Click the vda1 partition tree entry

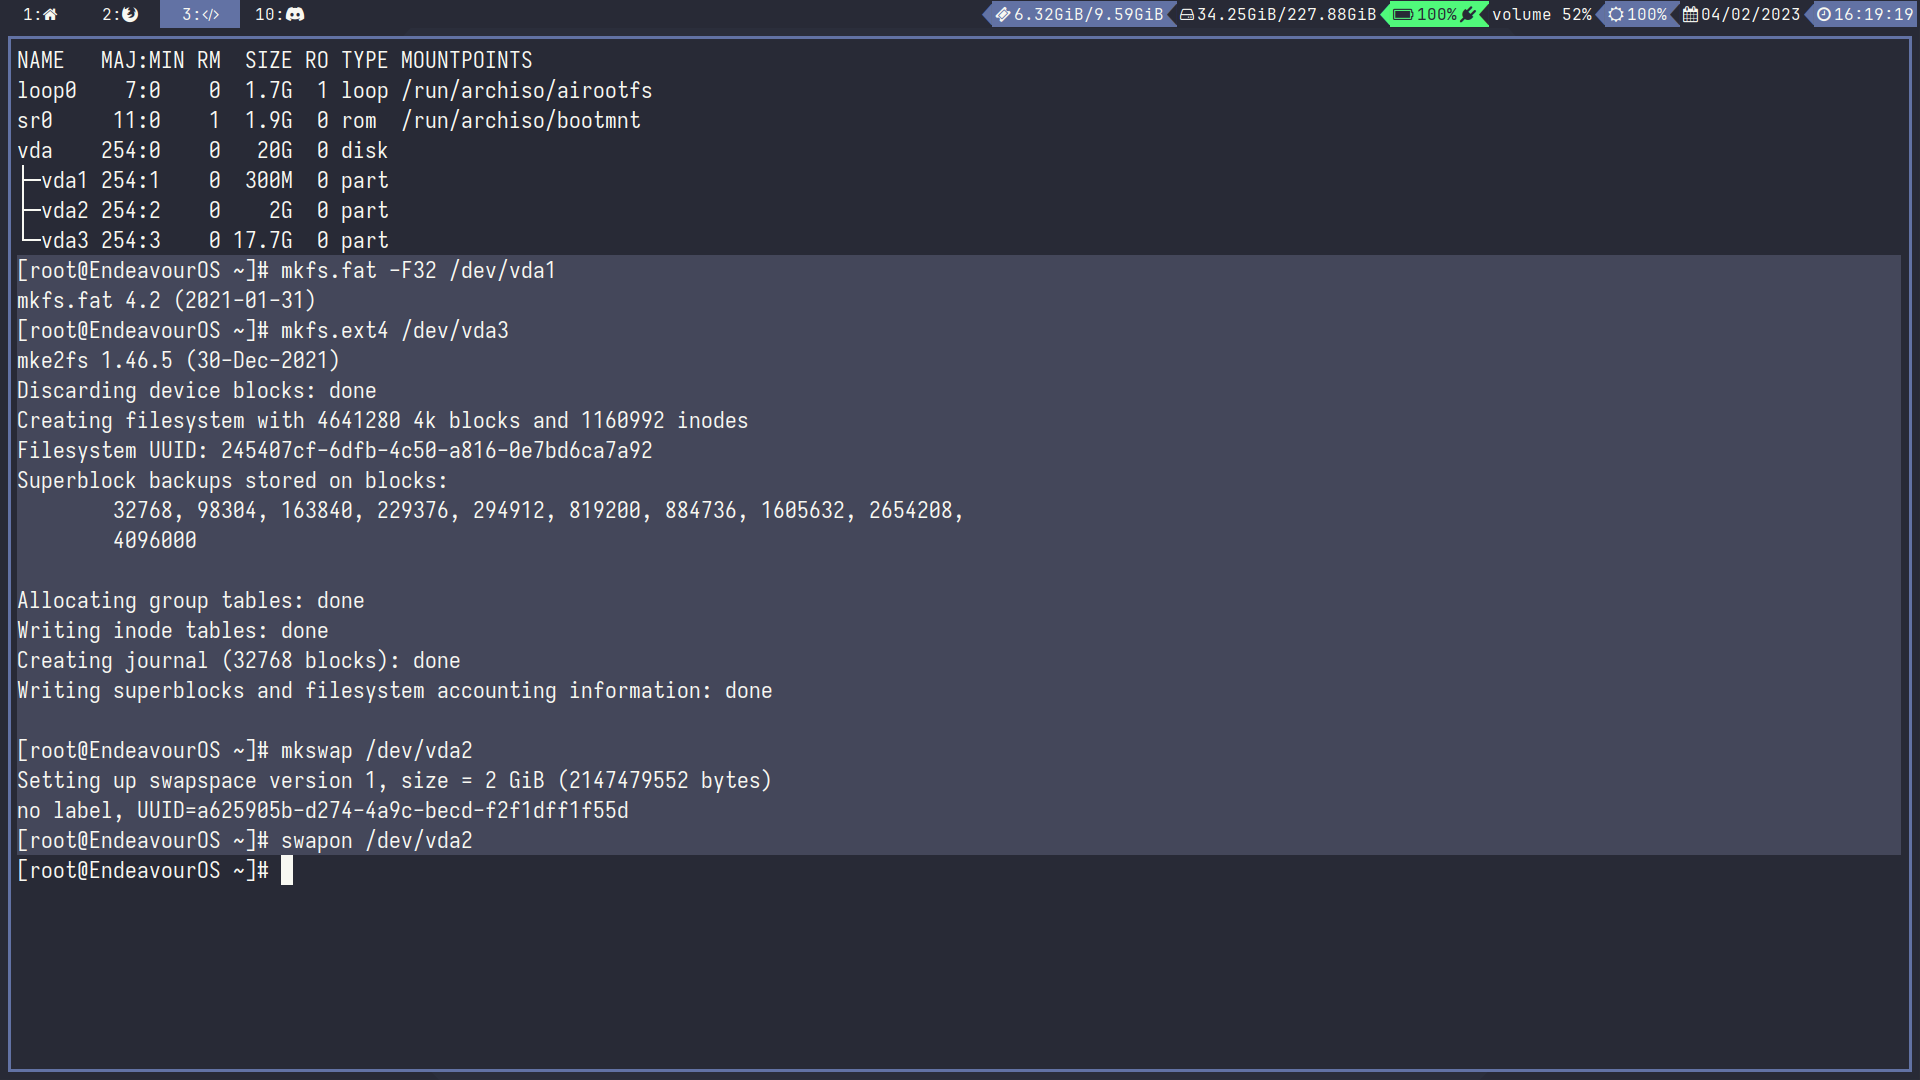(x=64, y=181)
